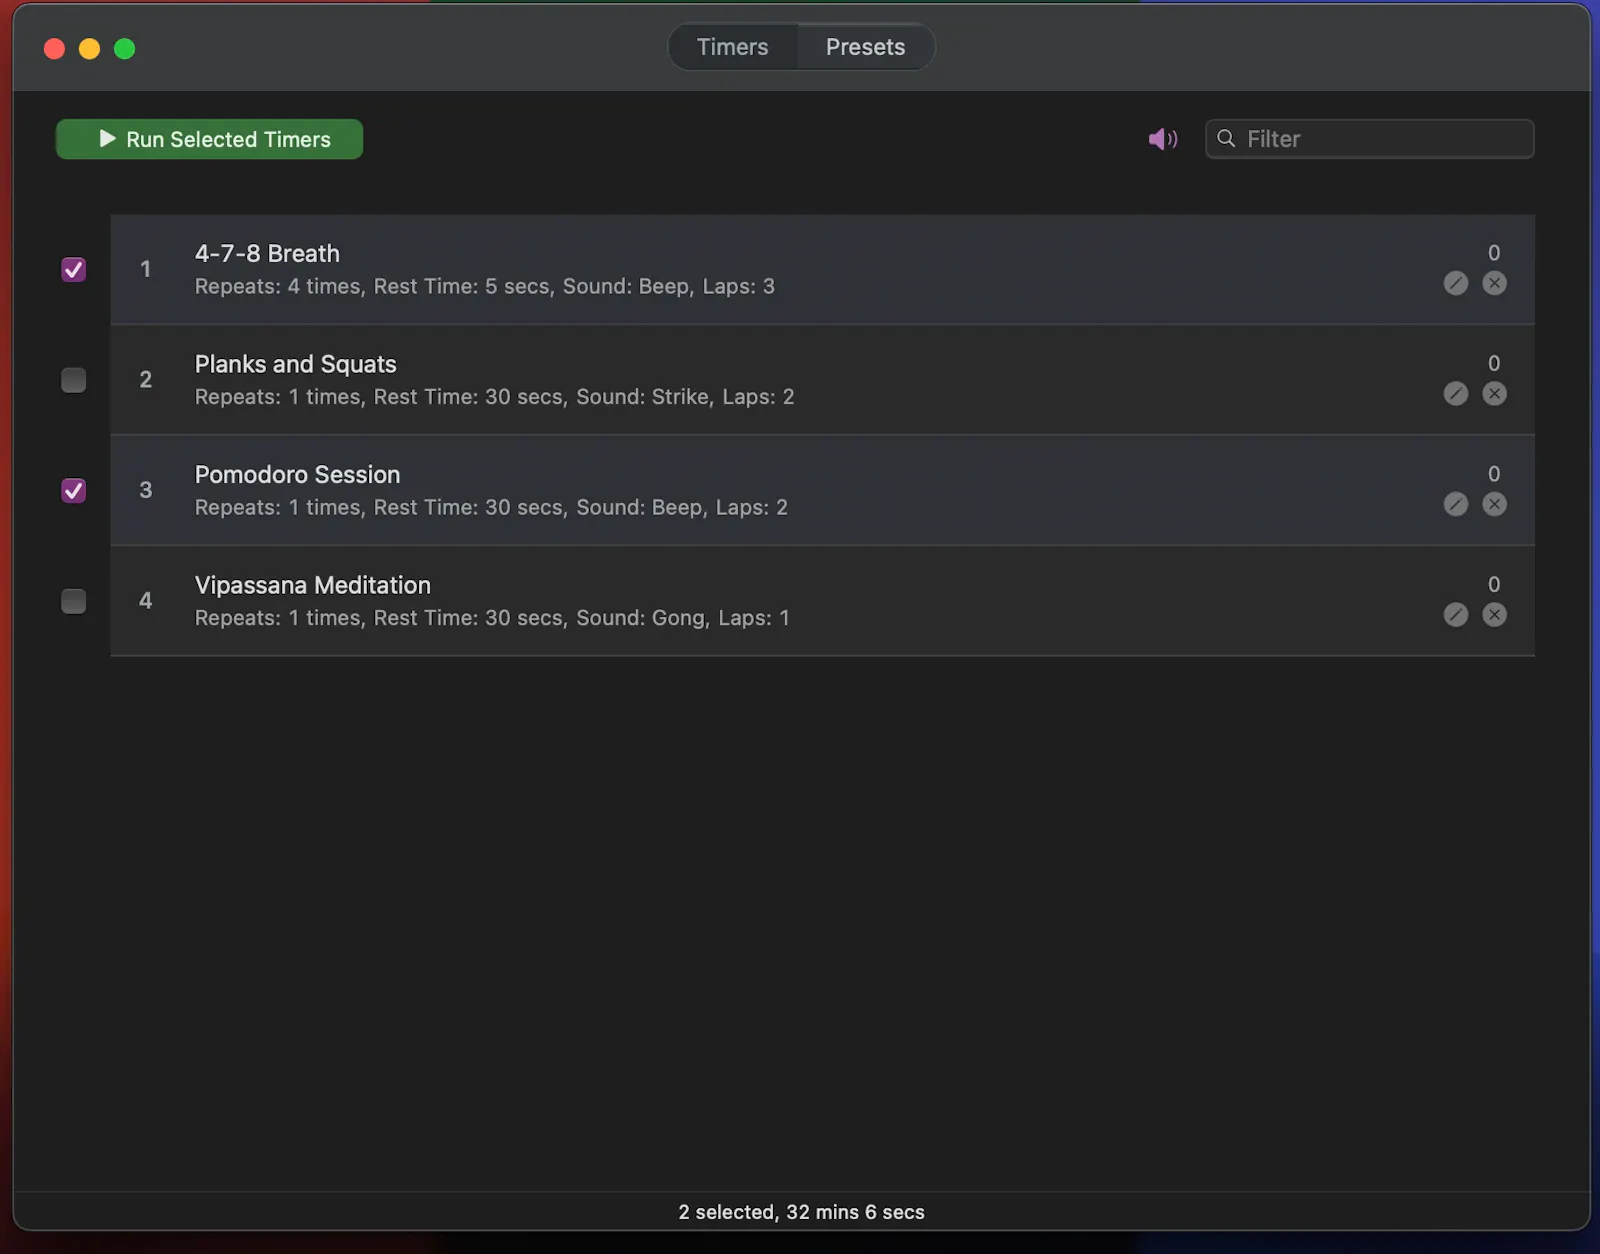Close the window with red button

pyautogui.click(x=54, y=49)
